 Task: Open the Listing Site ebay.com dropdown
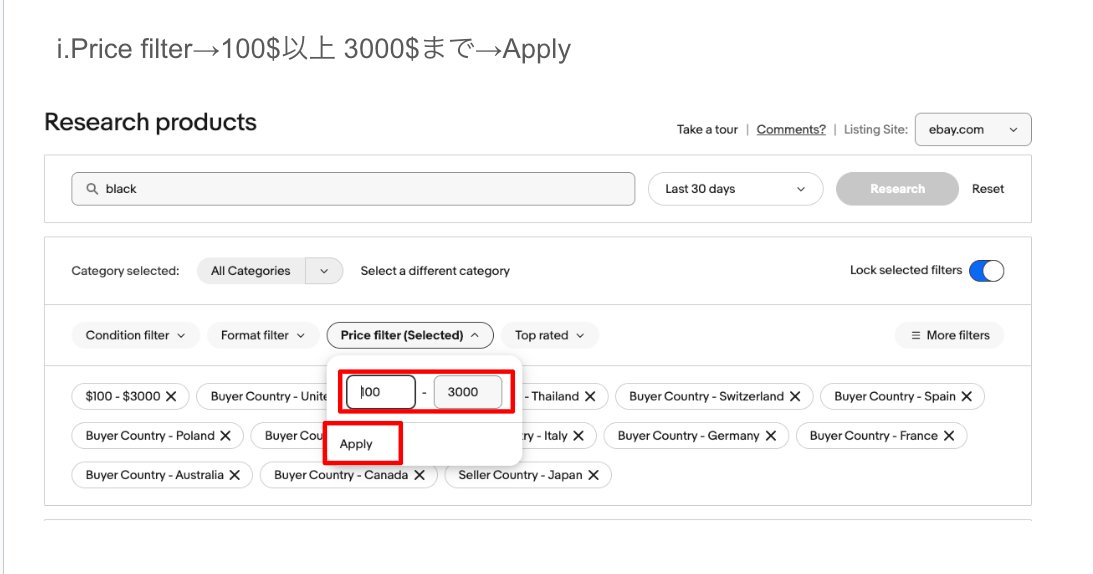(973, 129)
